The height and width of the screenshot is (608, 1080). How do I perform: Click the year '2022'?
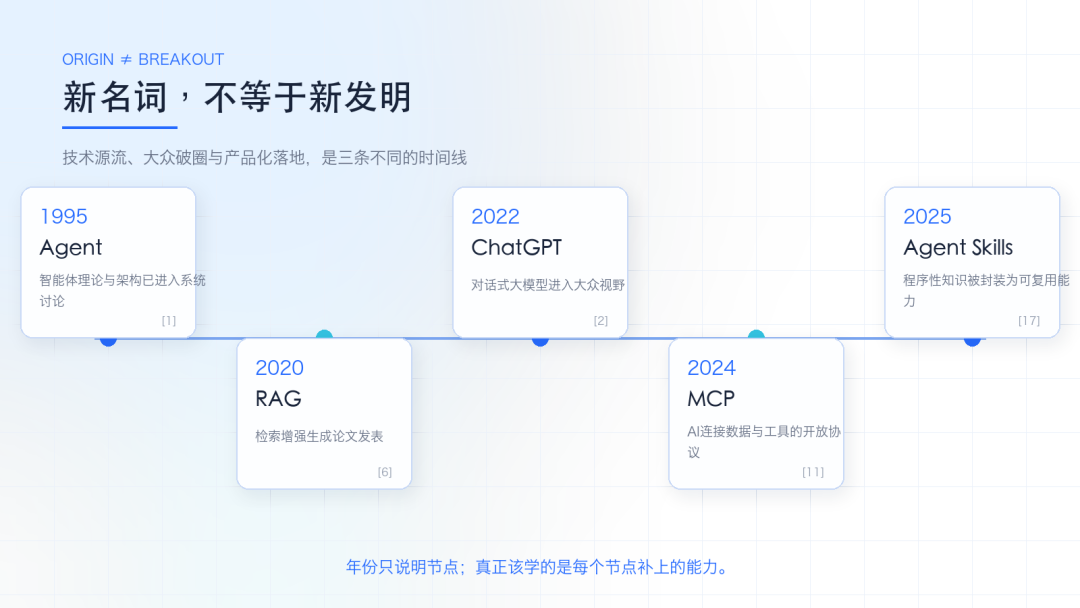point(495,216)
